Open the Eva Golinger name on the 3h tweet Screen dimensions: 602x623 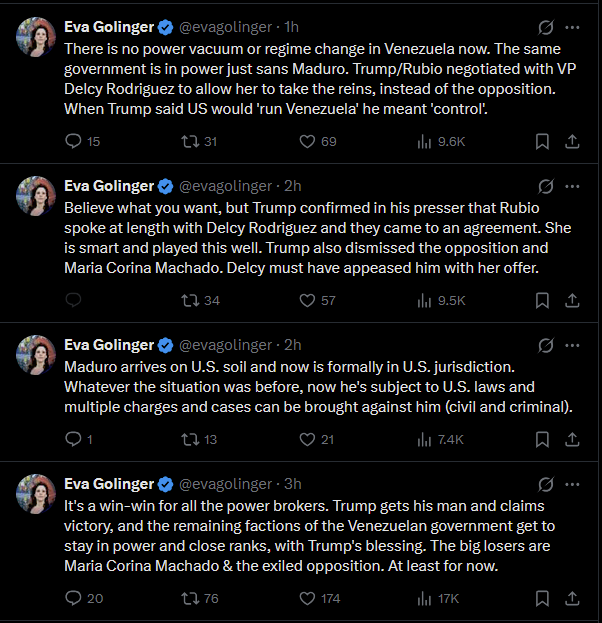[x=108, y=484]
